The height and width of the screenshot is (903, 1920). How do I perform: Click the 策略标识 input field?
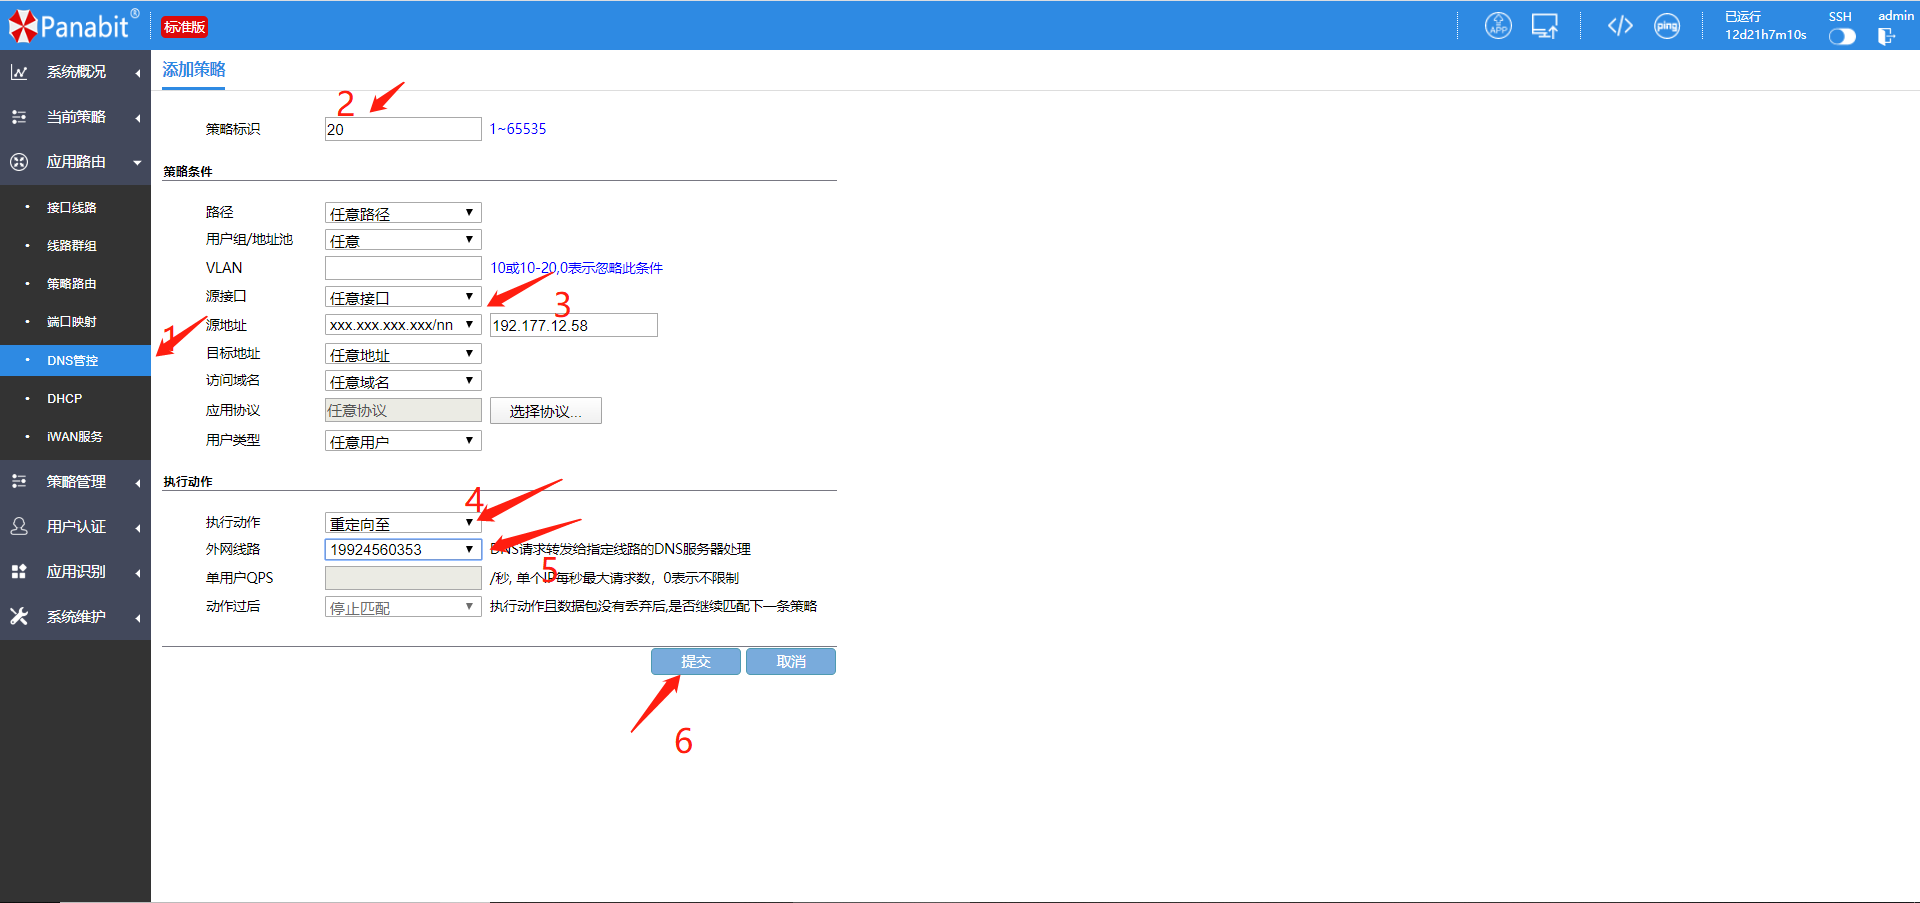[x=402, y=129]
